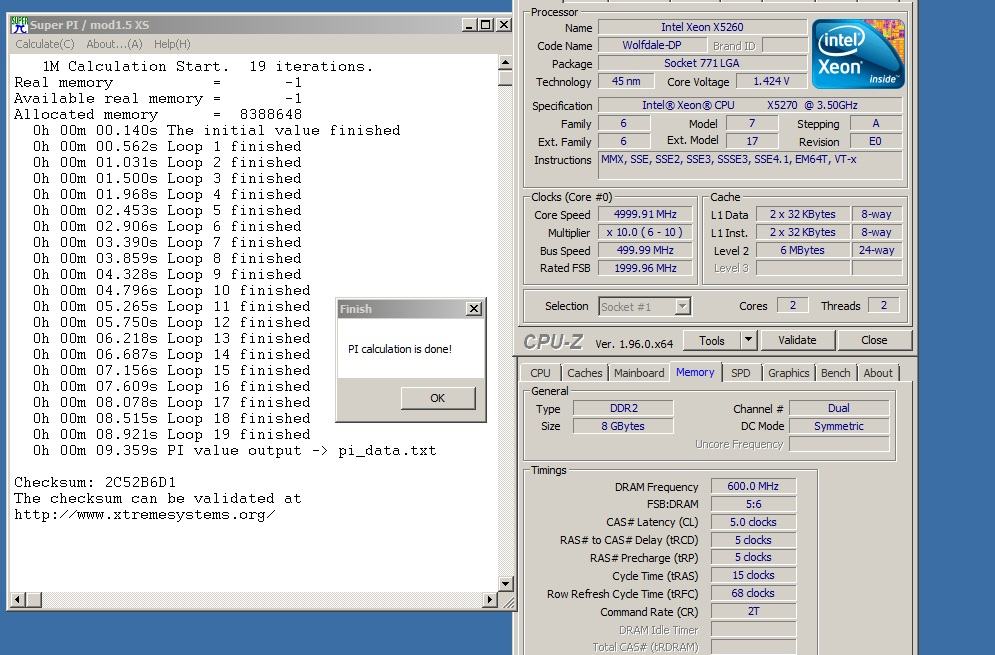The height and width of the screenshot is (655, 995).
Task: Click the 5.0 clocks CAS latency value
Action: [753, 522]
